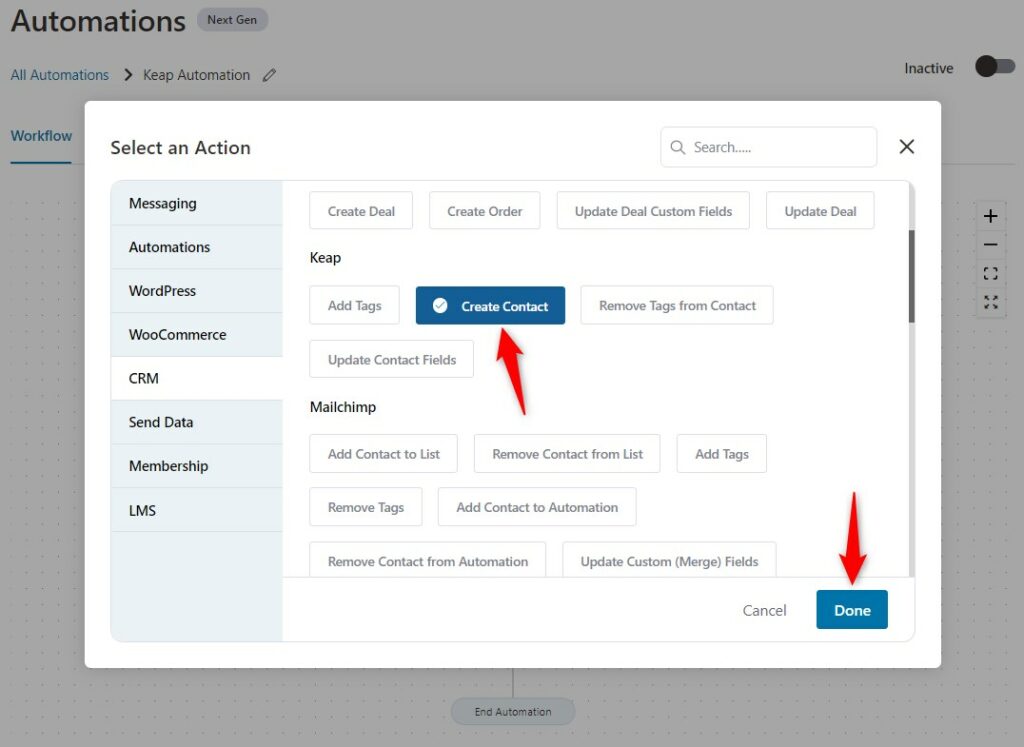Zoom out the workflow canvas
The image size is (1024, 747).
[x=990, y=245]
